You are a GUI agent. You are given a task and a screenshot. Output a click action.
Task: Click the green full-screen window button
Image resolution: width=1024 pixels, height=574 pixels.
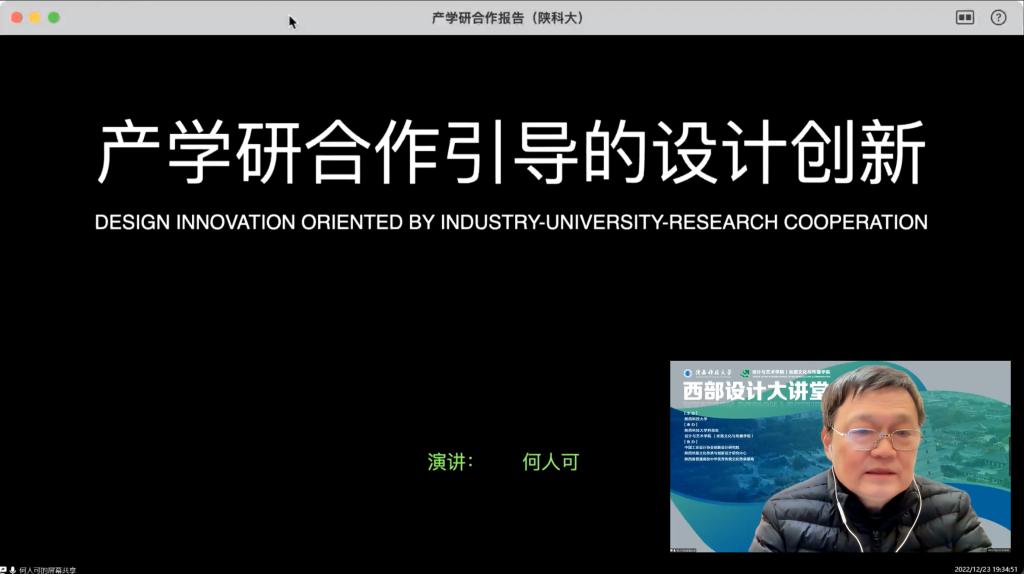click(54, 17)
